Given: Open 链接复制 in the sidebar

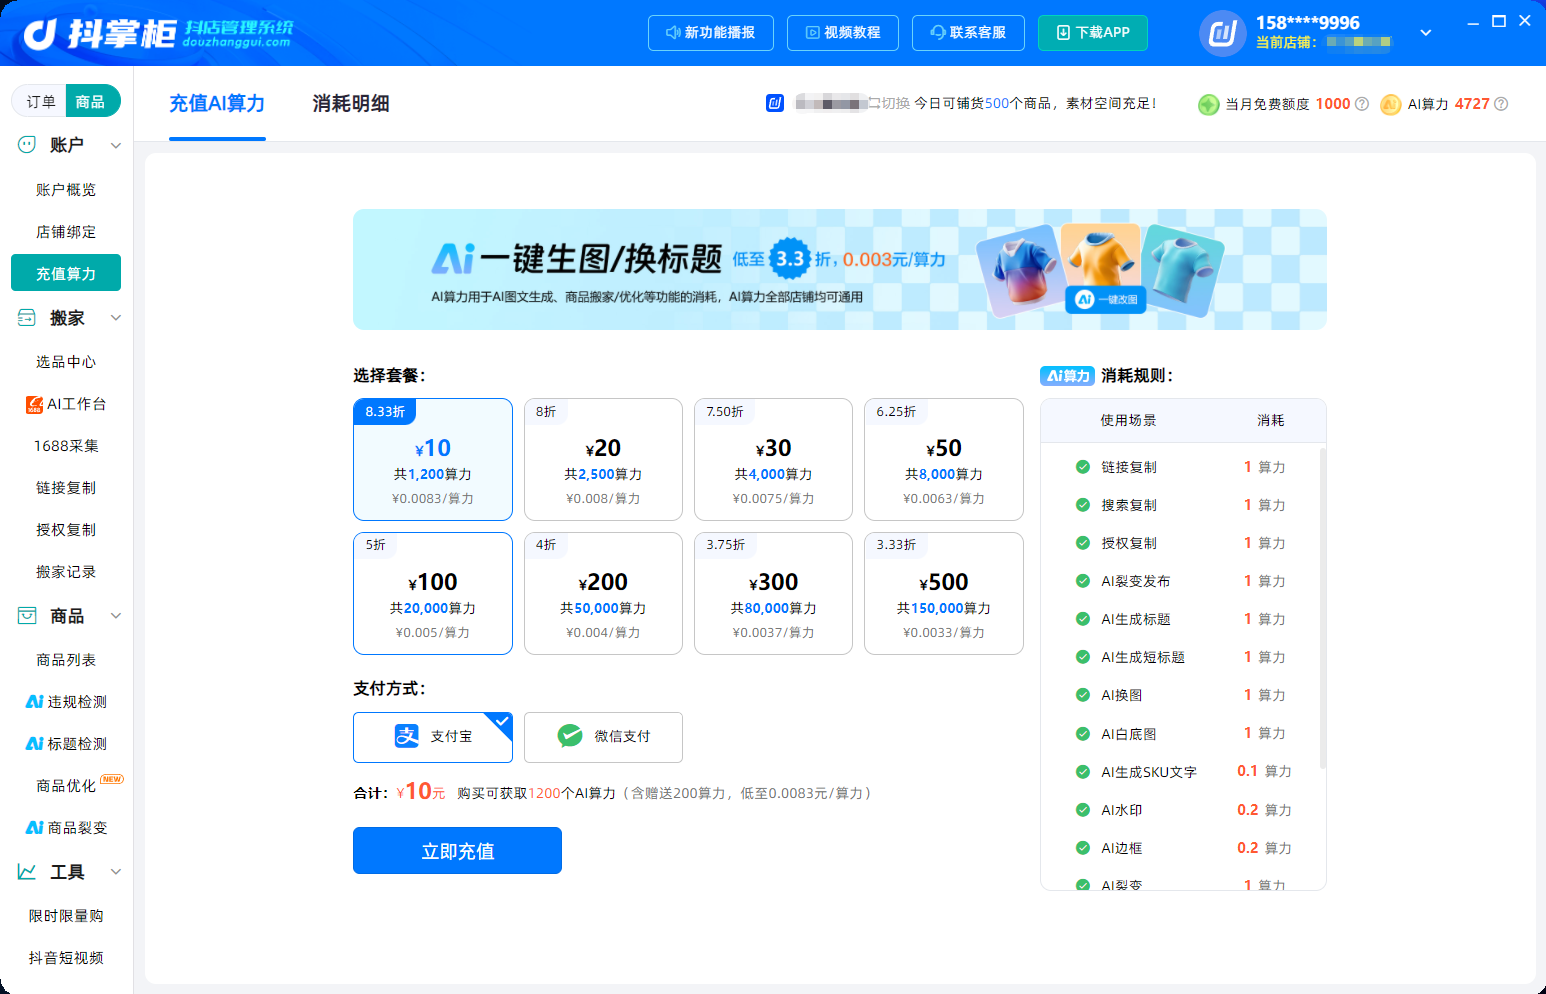Looking at the screenshot, I should (x=66, y=488).
